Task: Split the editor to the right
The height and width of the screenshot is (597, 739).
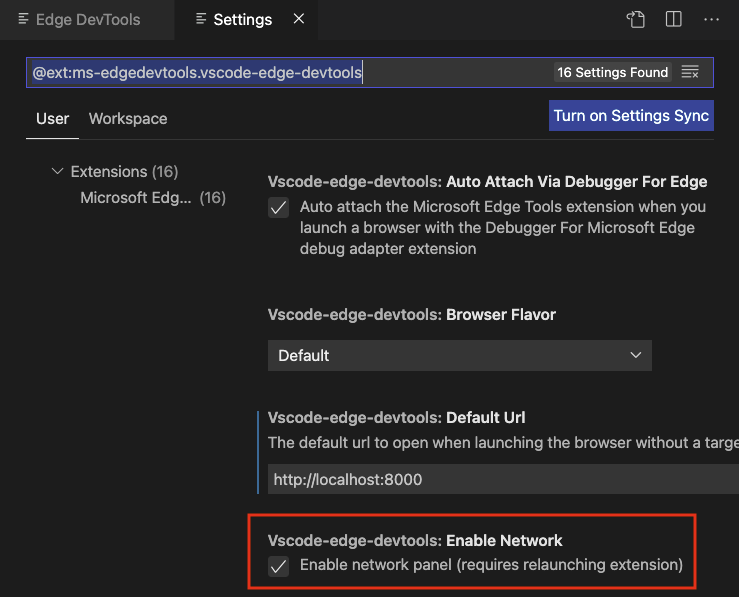Action: 673,19
